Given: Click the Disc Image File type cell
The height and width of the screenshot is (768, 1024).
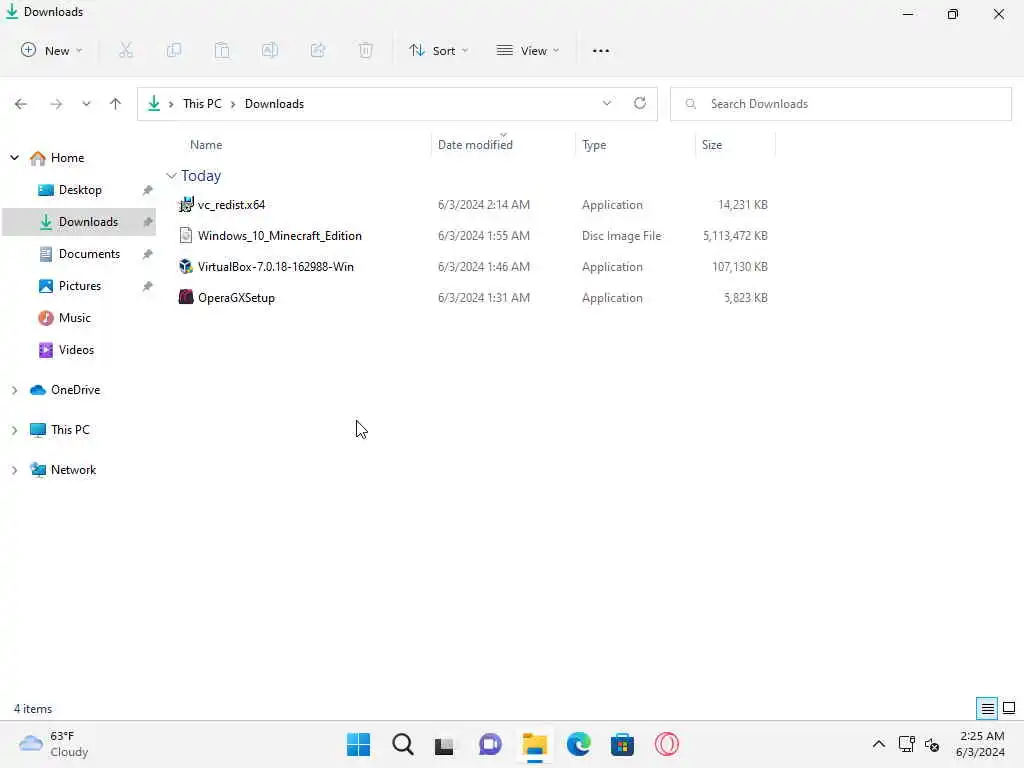Looking at the screenshot, I should tap(621, 236).
